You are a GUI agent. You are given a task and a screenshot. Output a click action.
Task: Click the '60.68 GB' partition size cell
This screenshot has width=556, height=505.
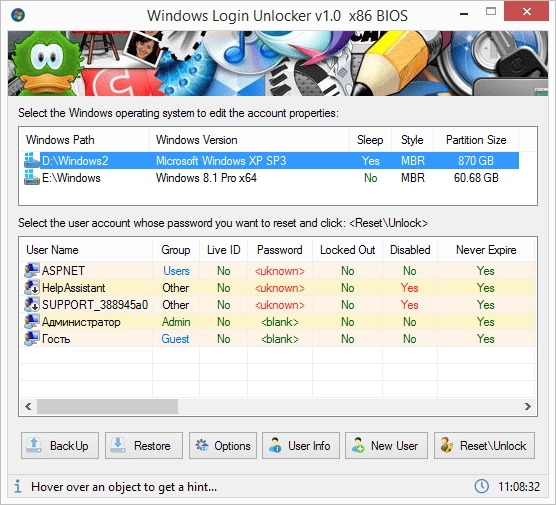point(476,178)
